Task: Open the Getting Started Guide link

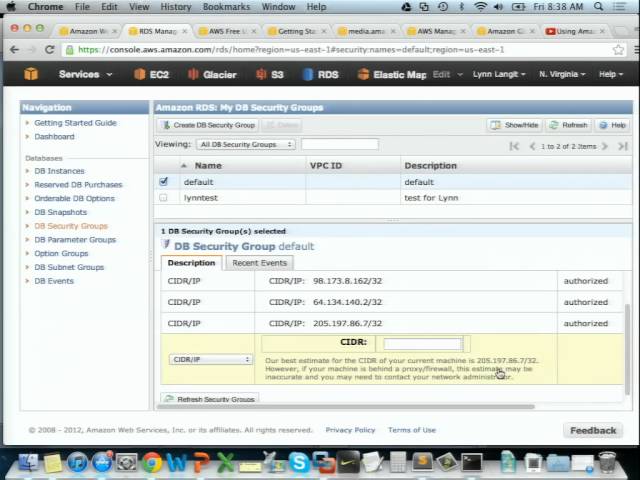Action: pos(76,123)
